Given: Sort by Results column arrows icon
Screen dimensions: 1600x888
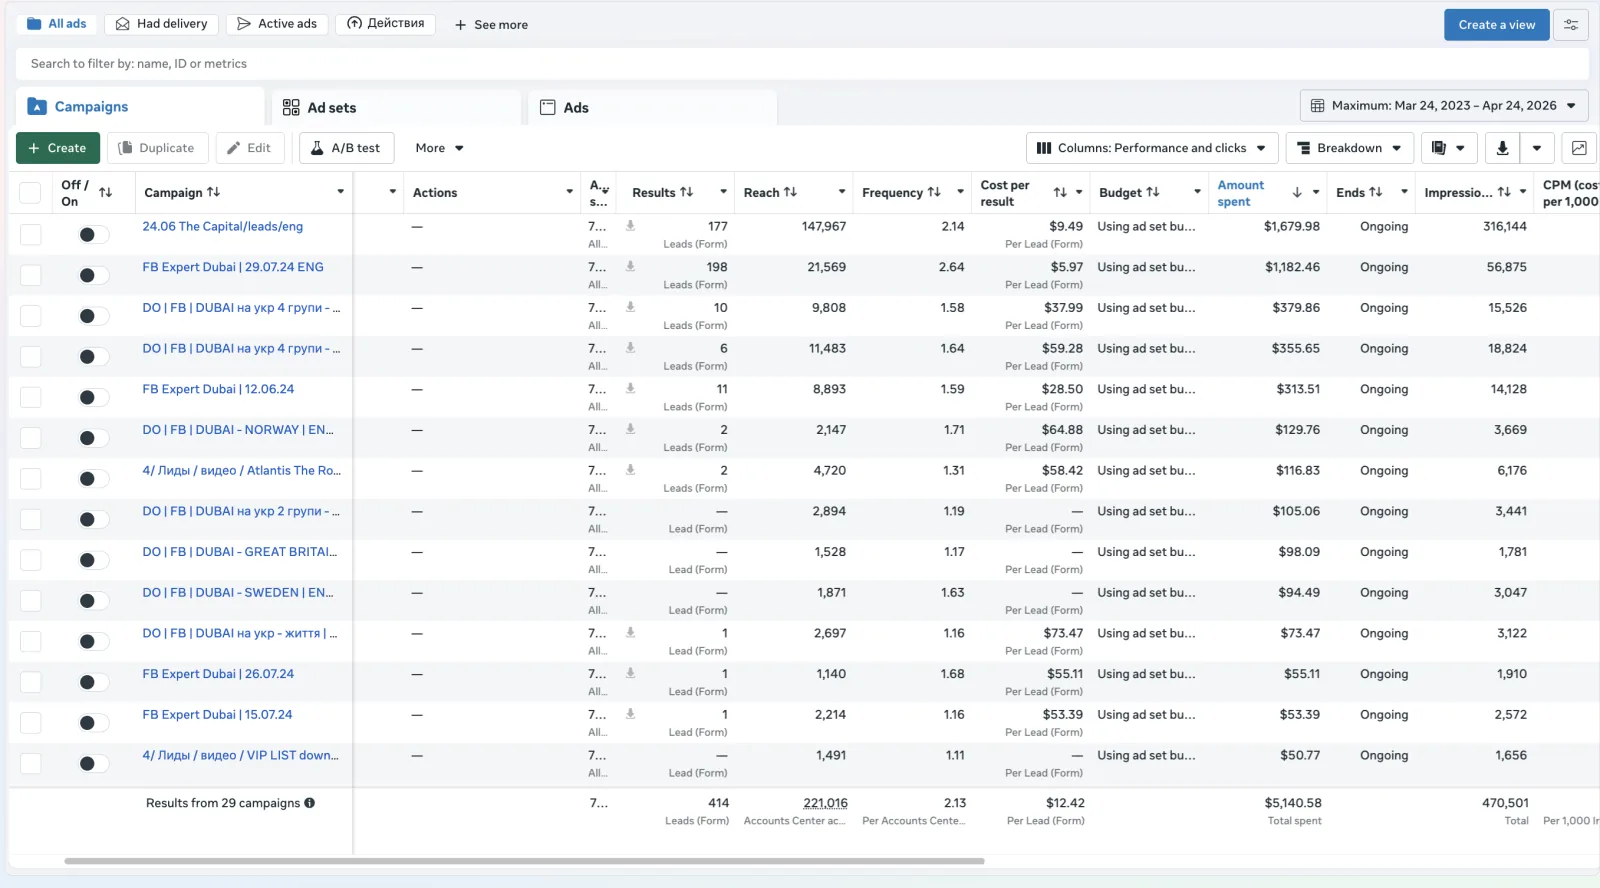Looking at the screenshot, I should click(x=686, y=192).
